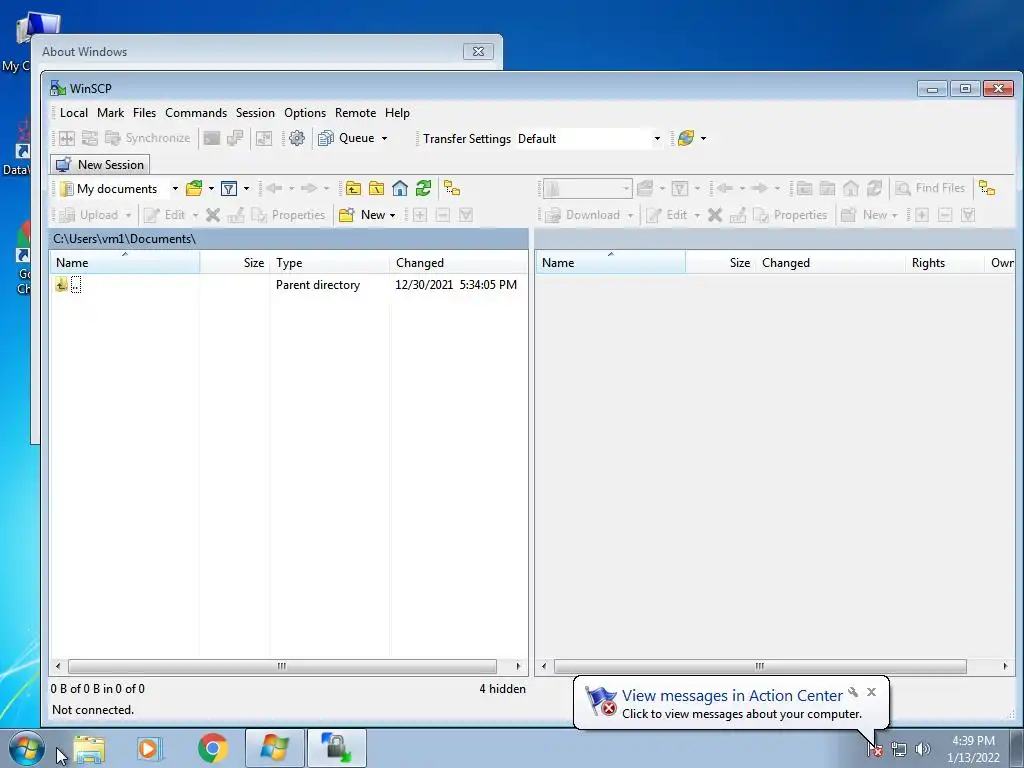
Task: Expand the local Filter dropdown arrow
Action: pyautogui.click(x=246, y=189)
